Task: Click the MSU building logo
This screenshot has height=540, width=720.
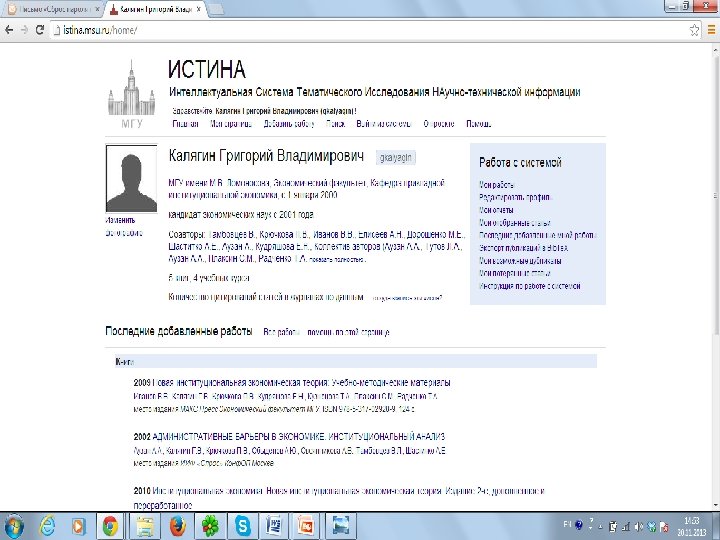Action: click(132, 94)
